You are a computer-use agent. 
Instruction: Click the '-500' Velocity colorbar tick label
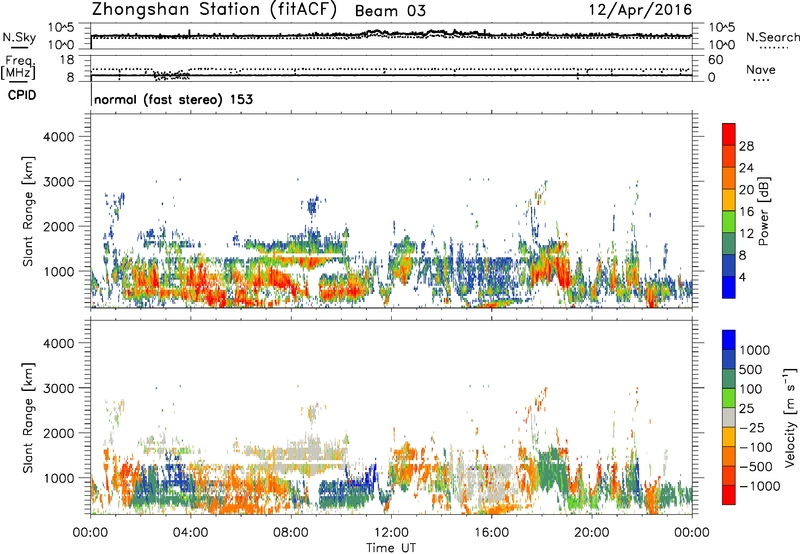click(x=756, y=467)
